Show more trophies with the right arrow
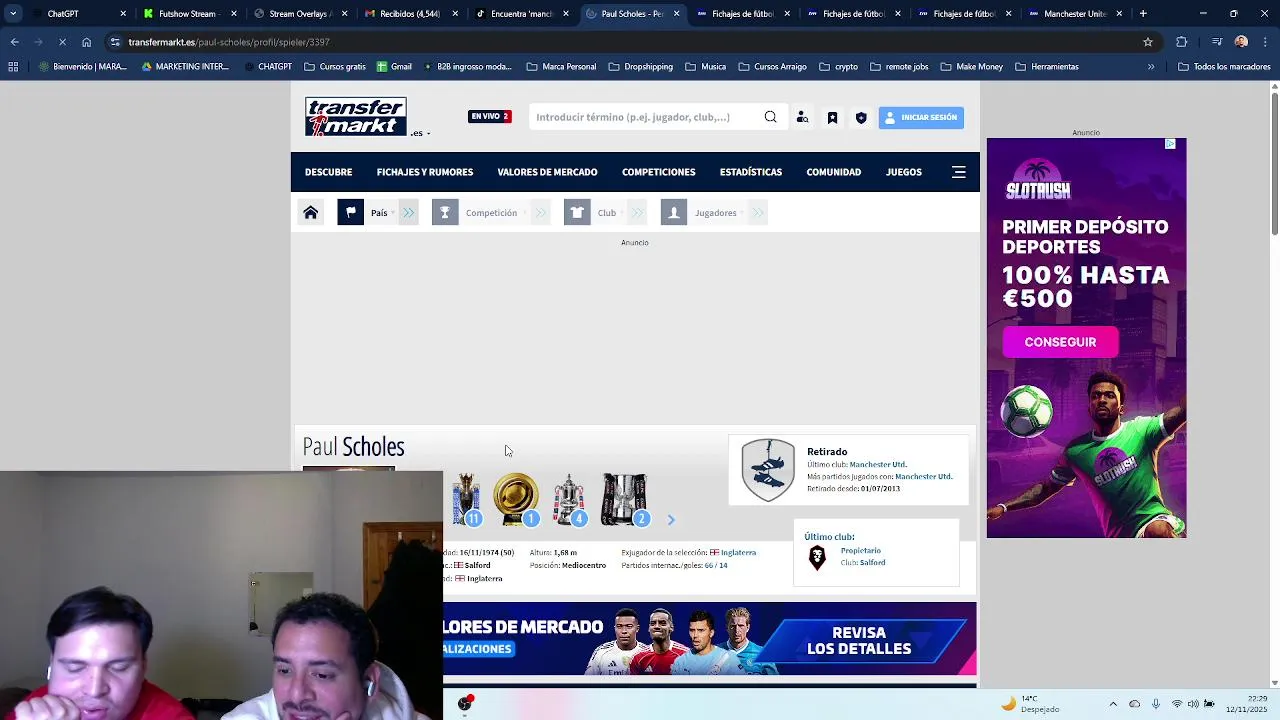Viewport: 1280px width, 720px height. click(x=671, y=520)
